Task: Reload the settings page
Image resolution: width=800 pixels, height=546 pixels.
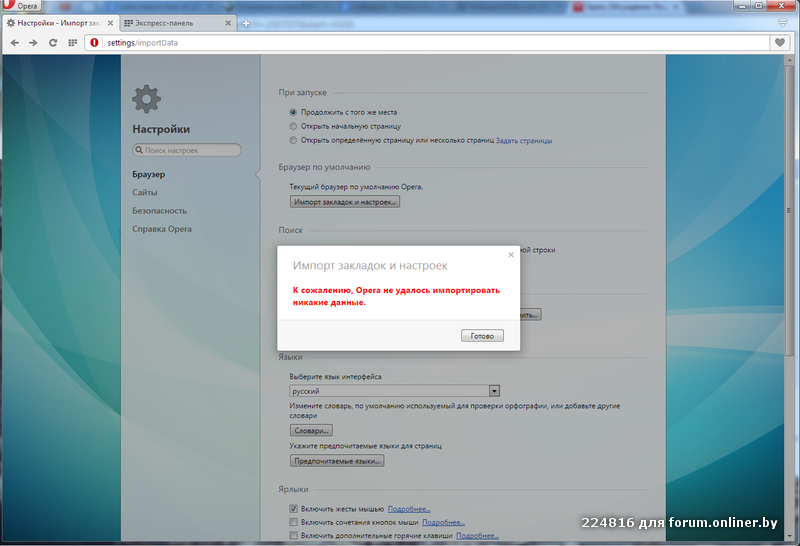Action: [x=53, y=43]
